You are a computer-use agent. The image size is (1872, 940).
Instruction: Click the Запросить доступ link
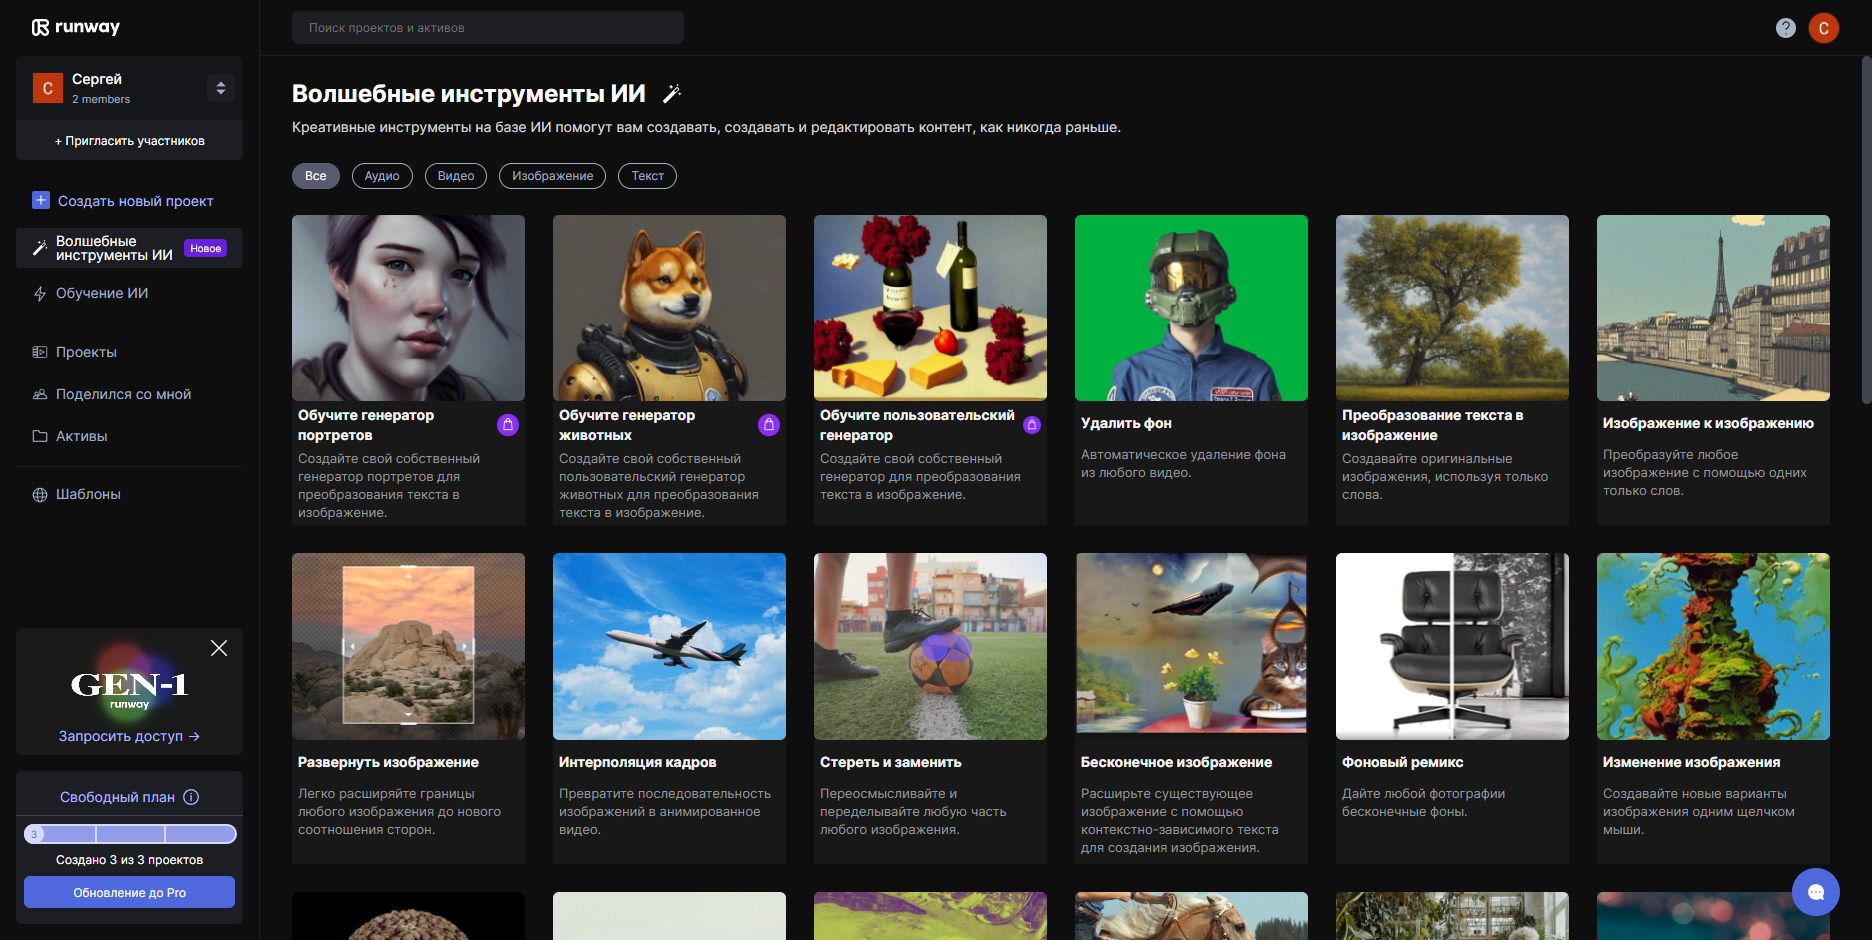coord(129,736)
